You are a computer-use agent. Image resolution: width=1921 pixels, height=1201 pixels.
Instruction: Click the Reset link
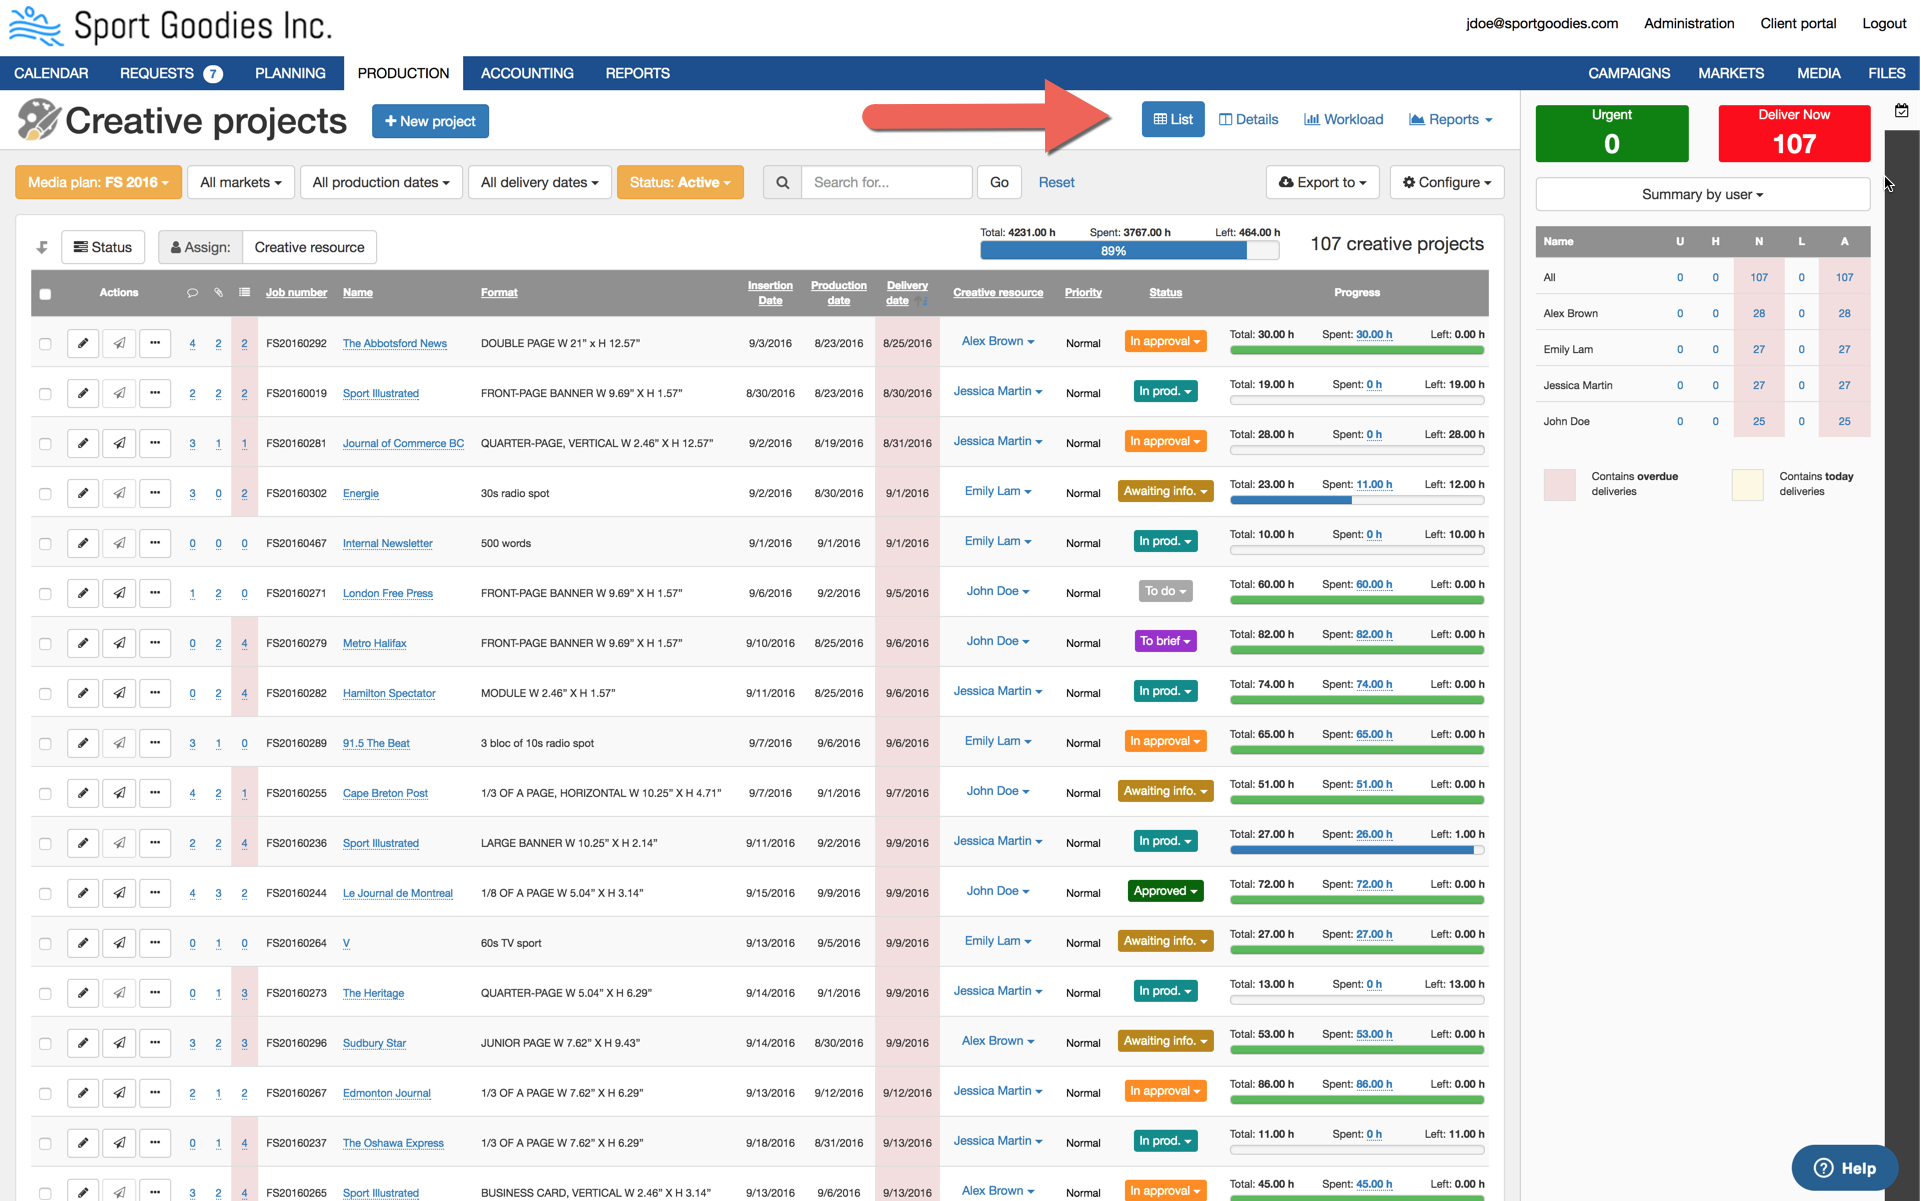point(1056,182)
